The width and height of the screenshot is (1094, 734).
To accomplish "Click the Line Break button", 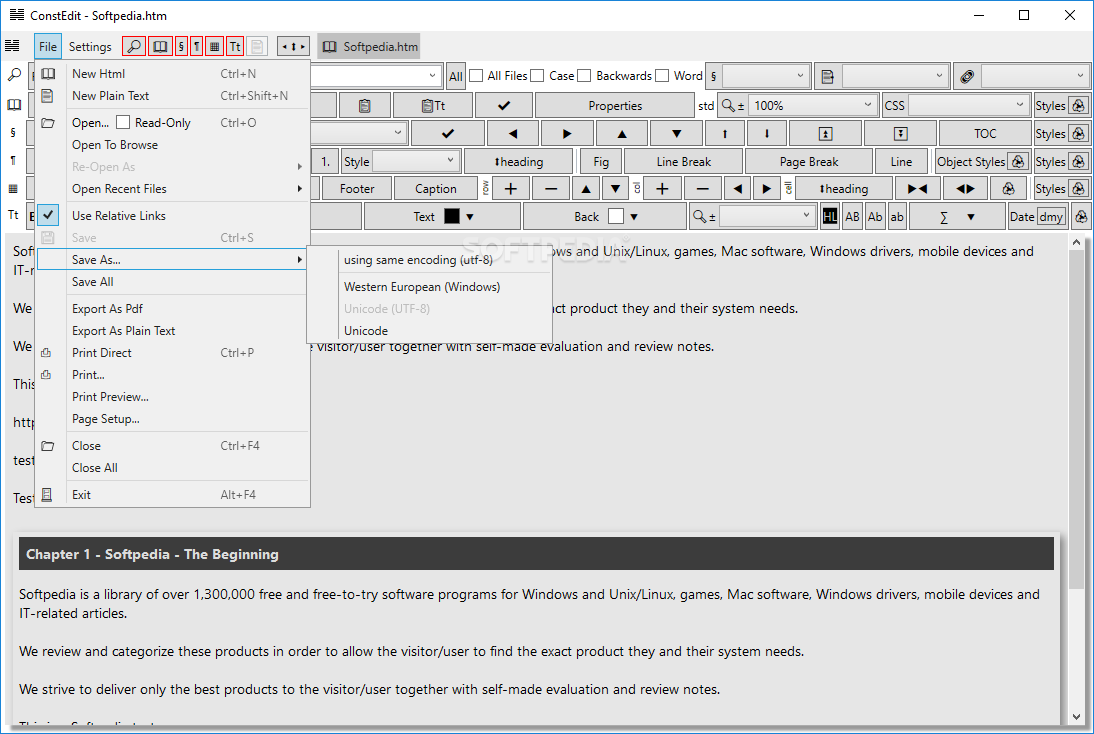I will (683, 161).
